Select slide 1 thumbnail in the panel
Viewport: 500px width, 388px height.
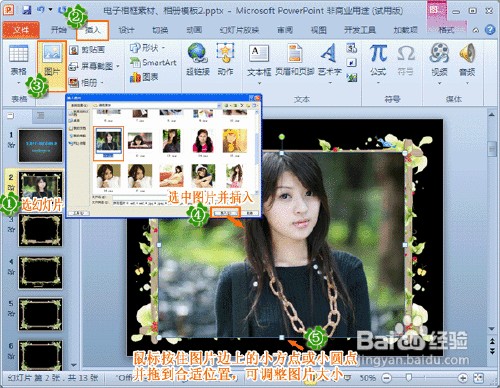[40, 146]
